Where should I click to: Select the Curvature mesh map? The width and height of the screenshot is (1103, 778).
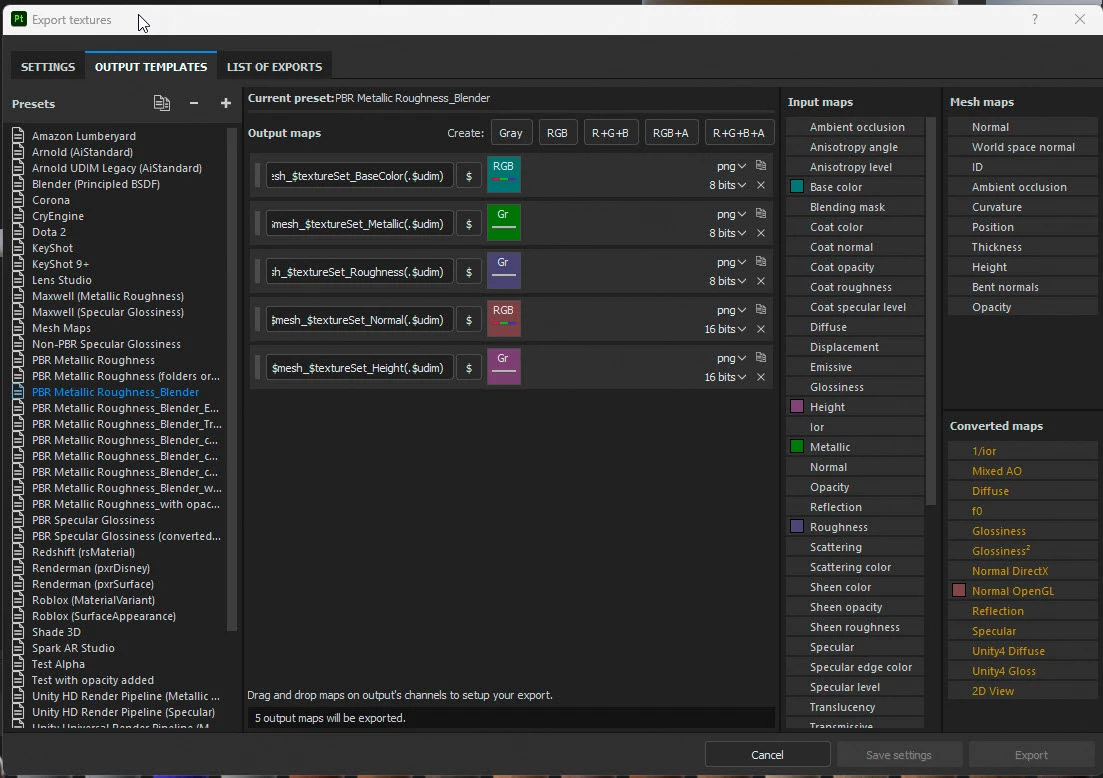[1023, 207]
